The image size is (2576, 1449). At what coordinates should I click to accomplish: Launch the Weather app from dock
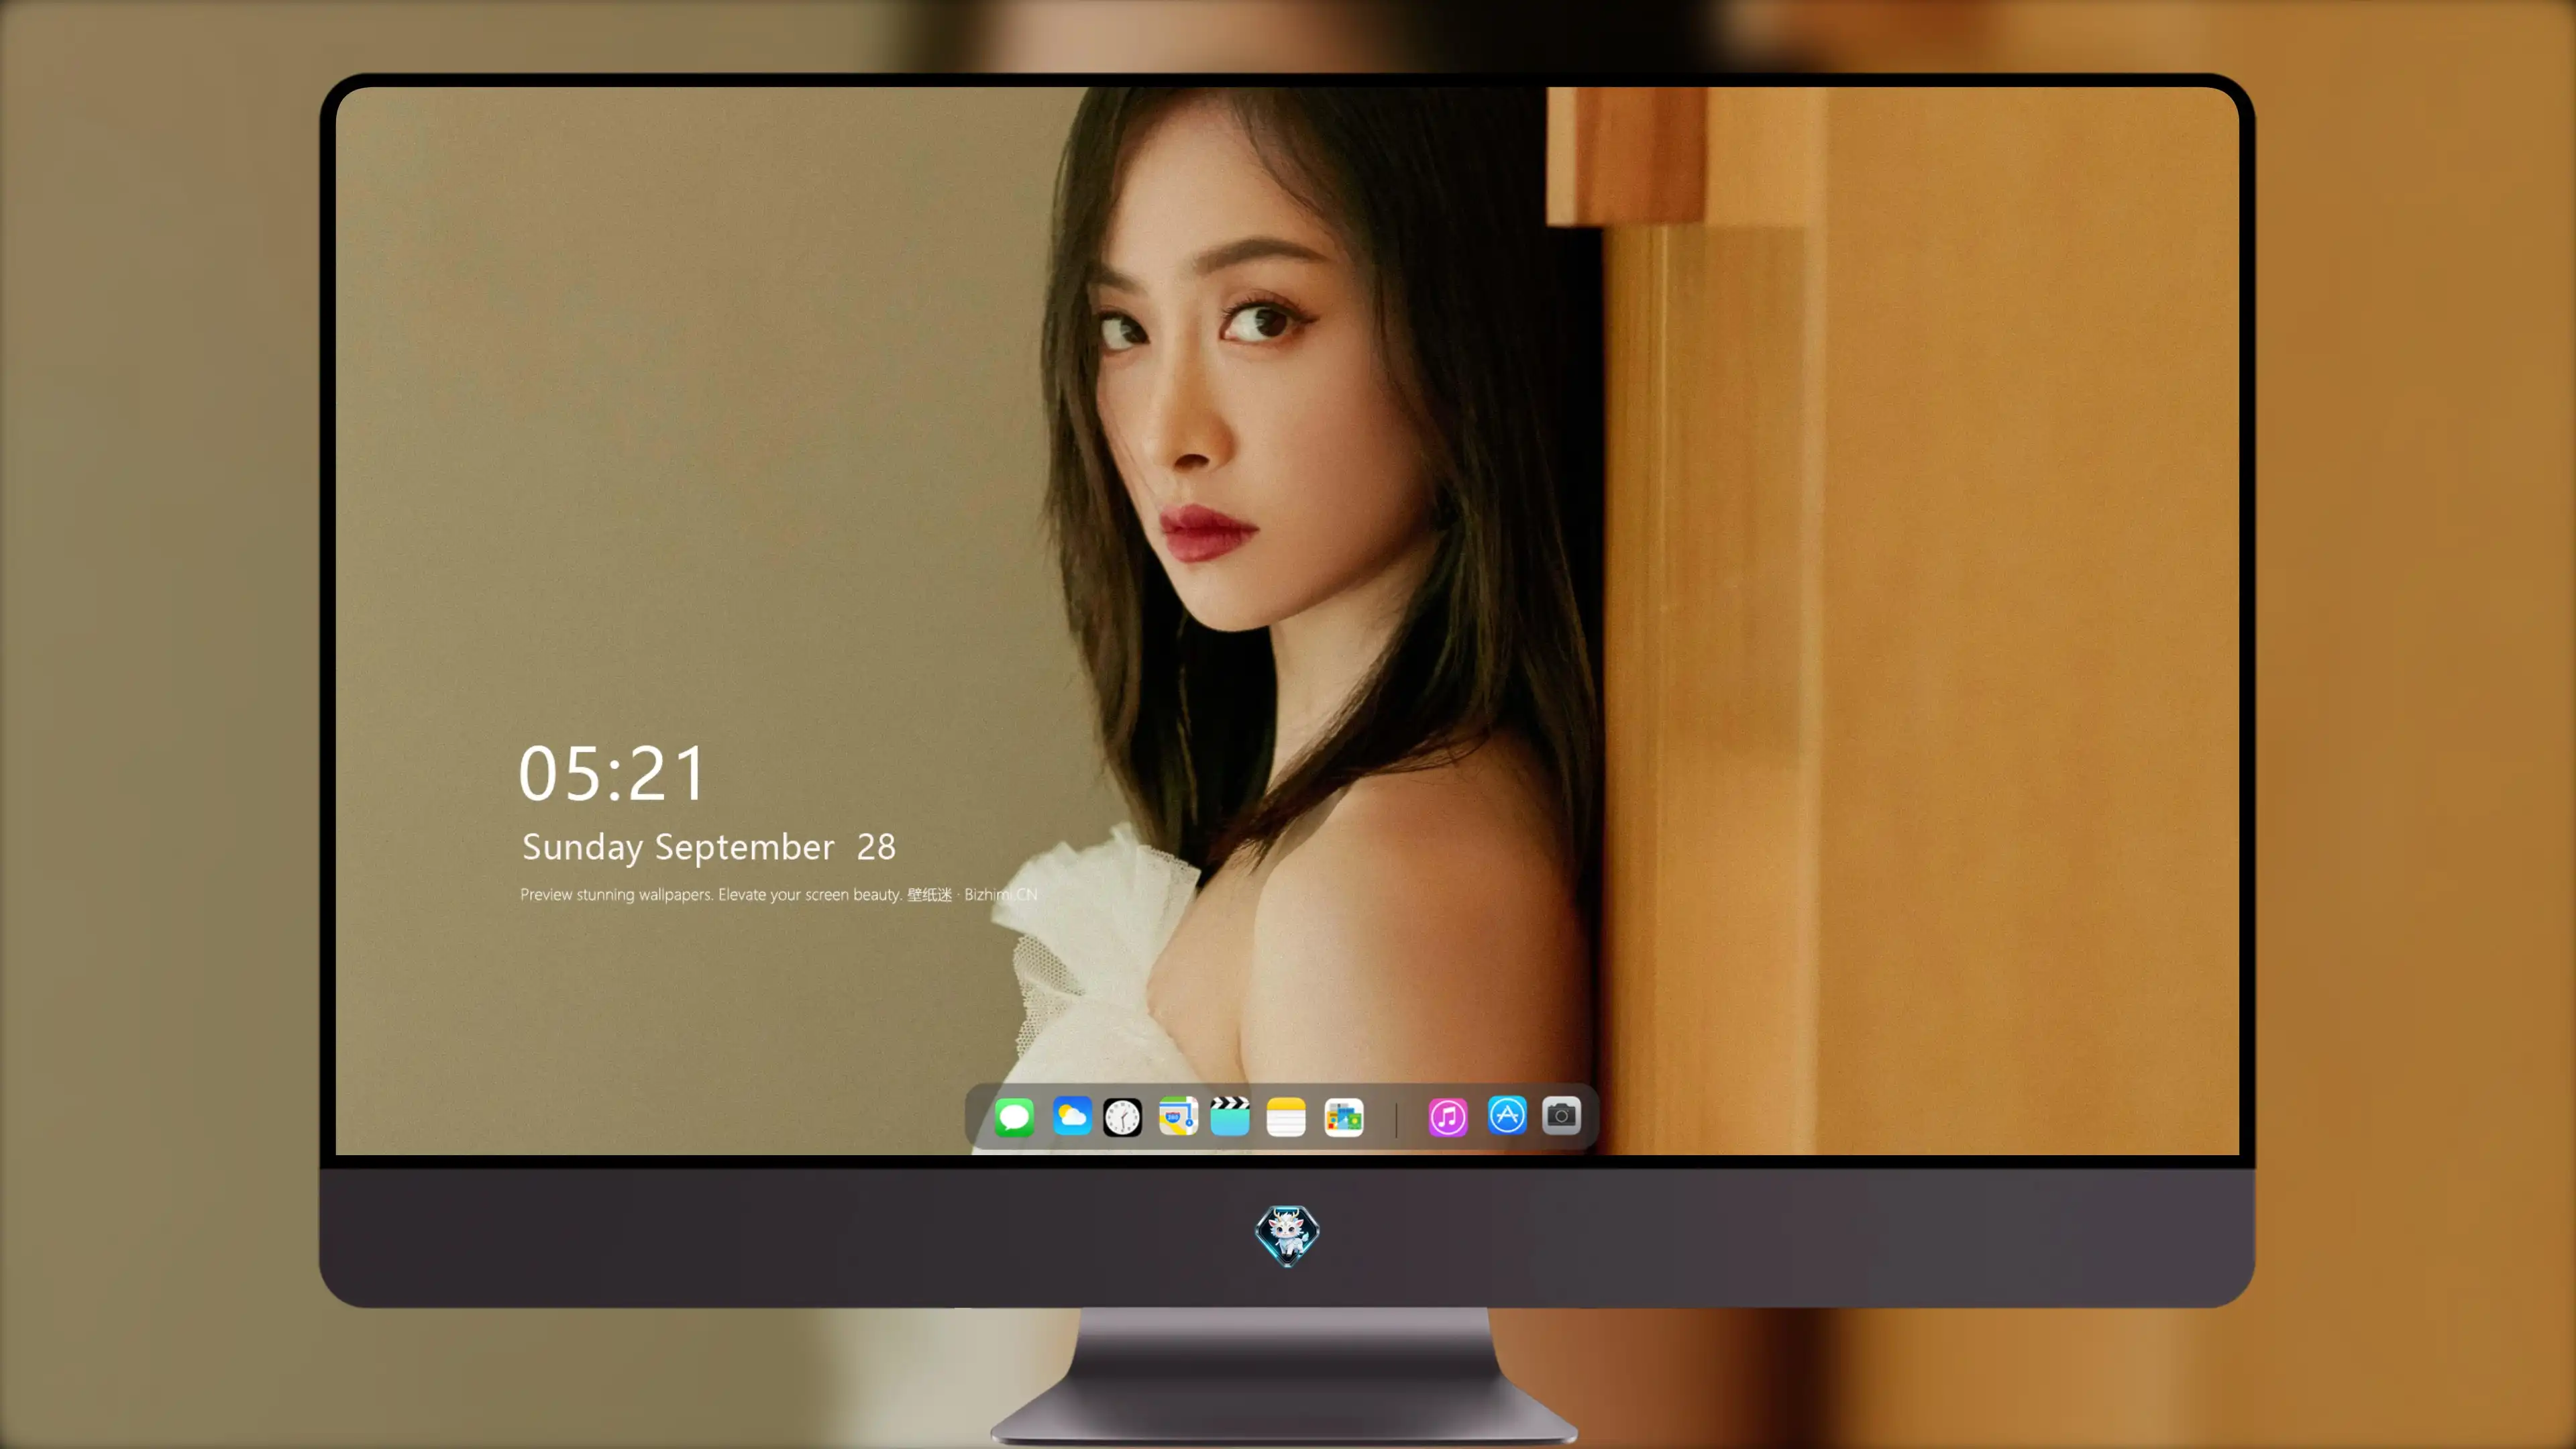(1071, 1117)
